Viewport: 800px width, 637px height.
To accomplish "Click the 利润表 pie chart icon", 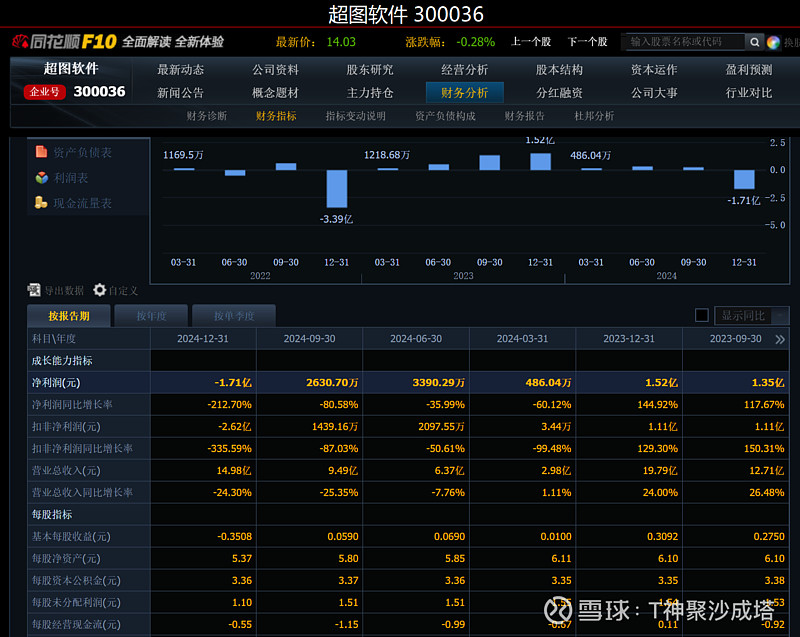I will pos(41,178).
